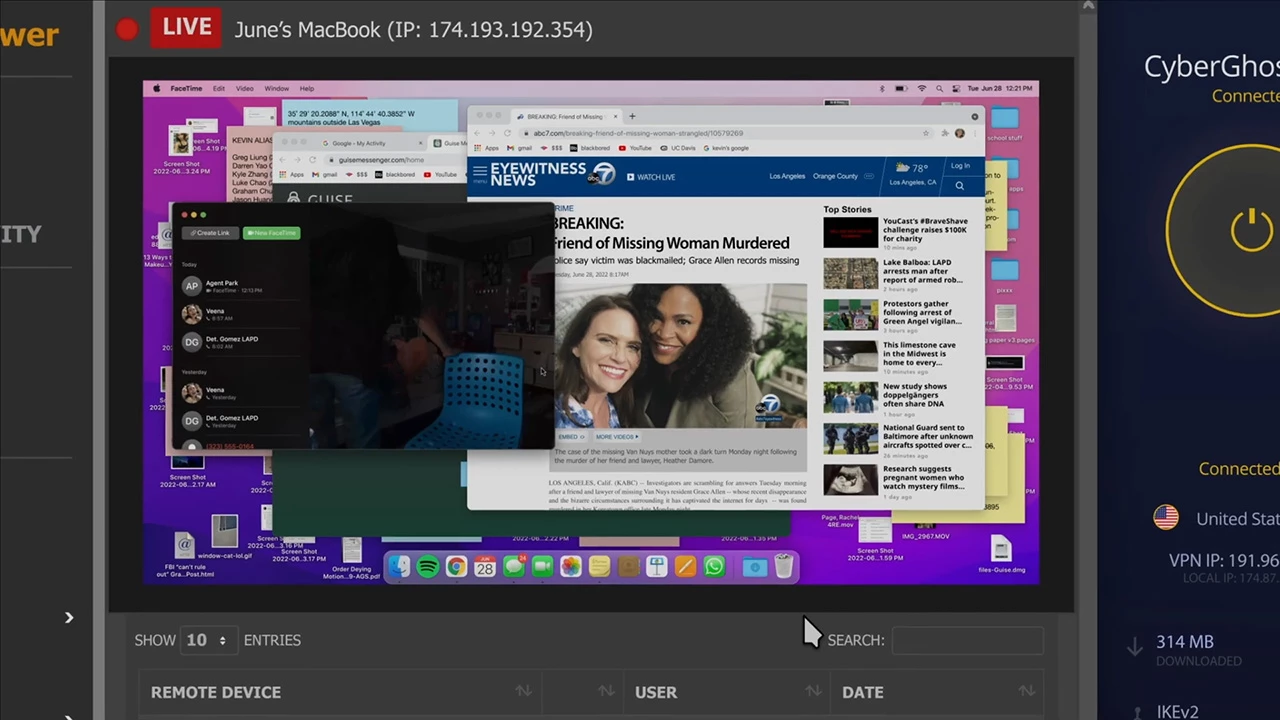Open the Help menu in menu bar
The height and width of the screenshot is (720, 1280).
click(x=306, y=88)
